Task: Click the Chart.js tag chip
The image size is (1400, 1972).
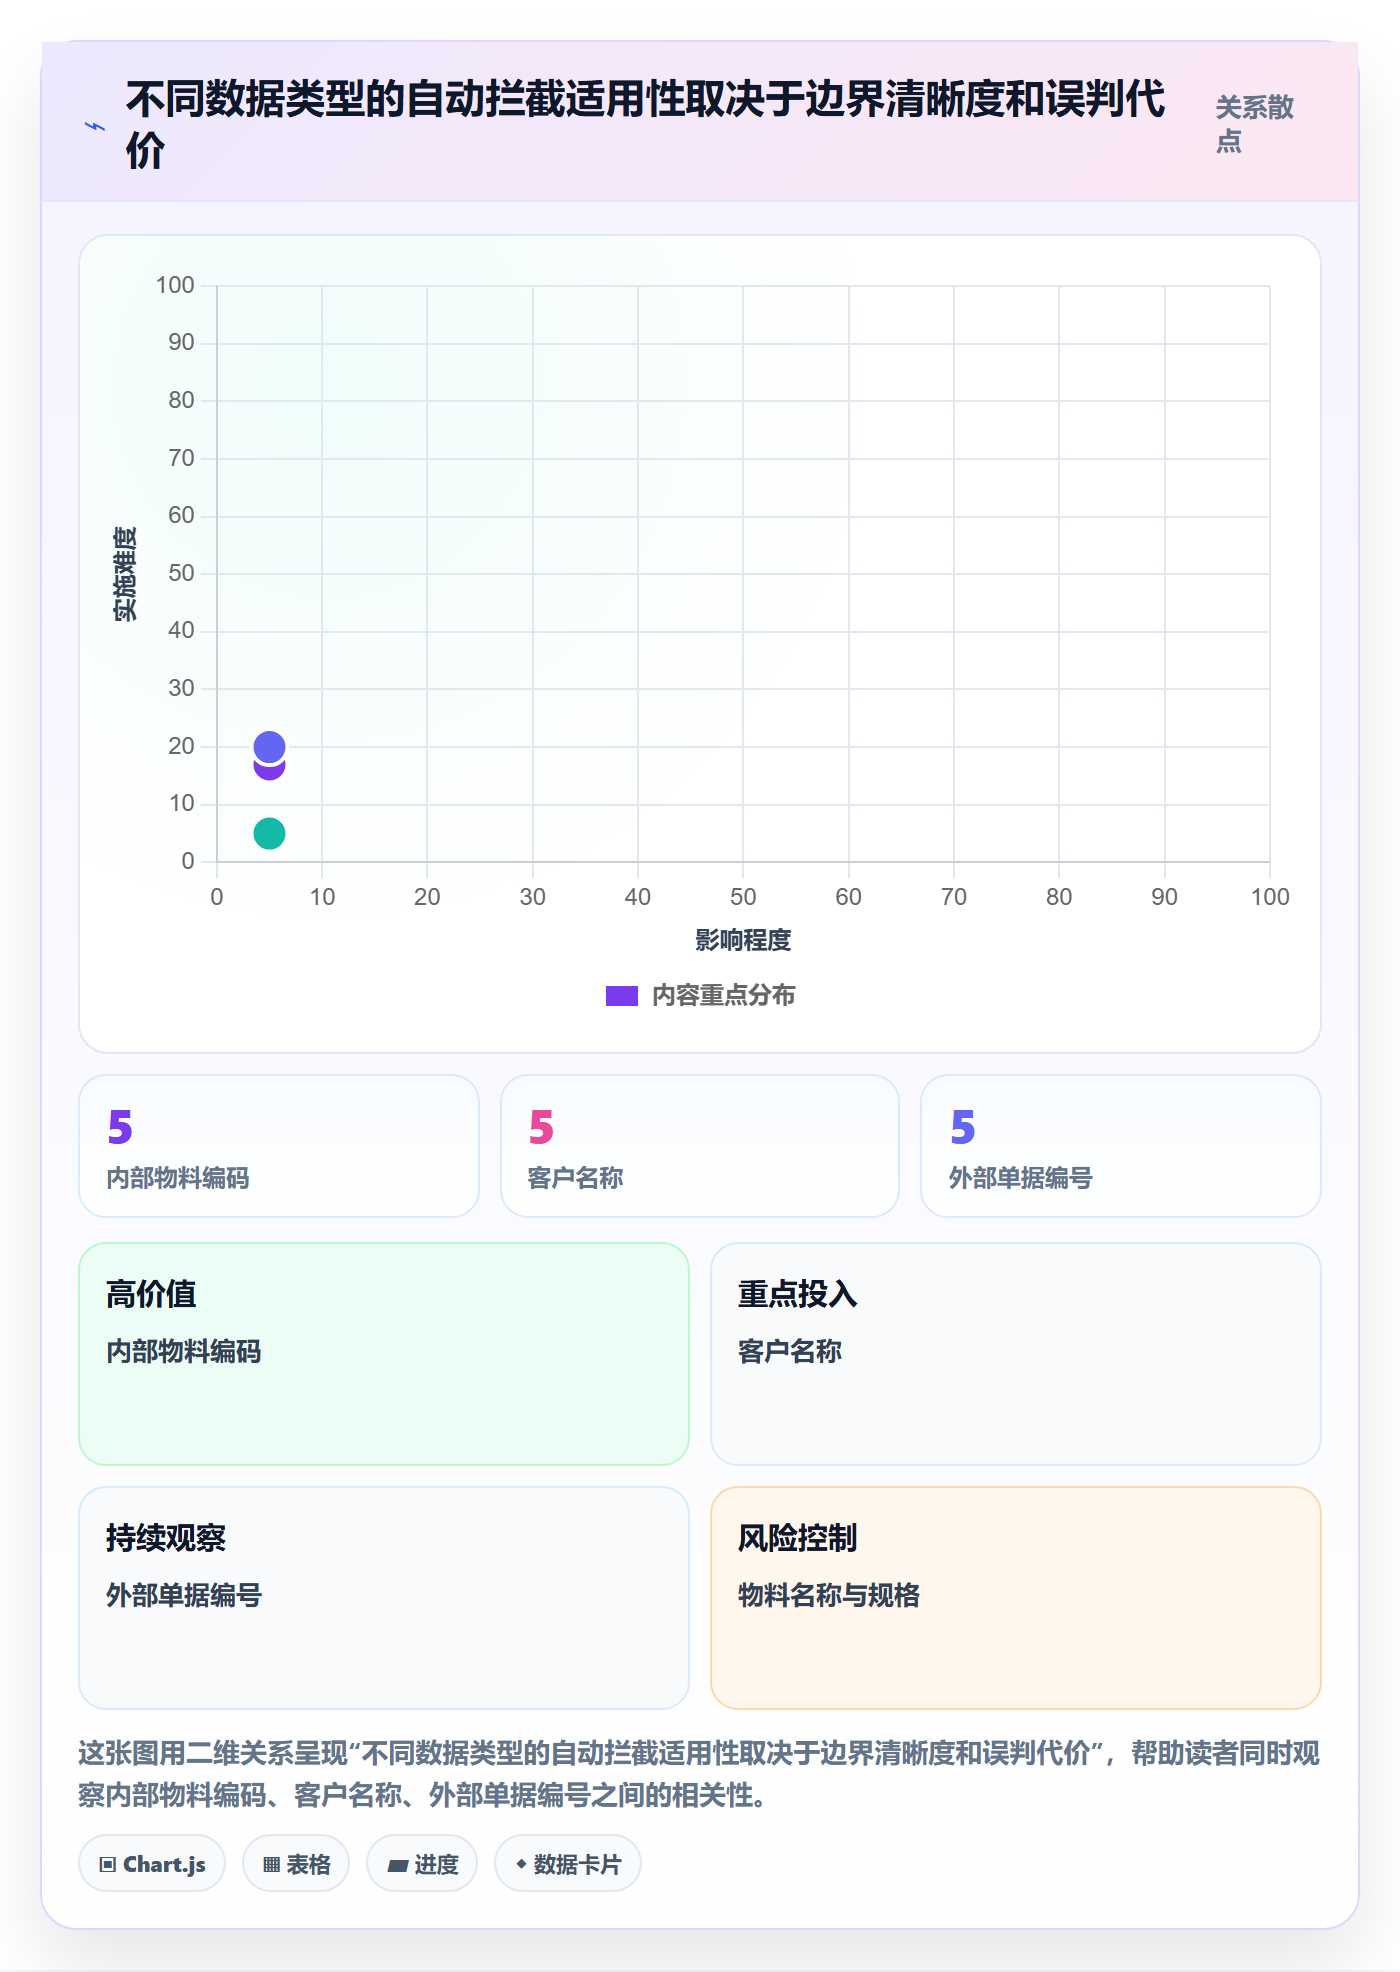Action: tap(152, 1864)
